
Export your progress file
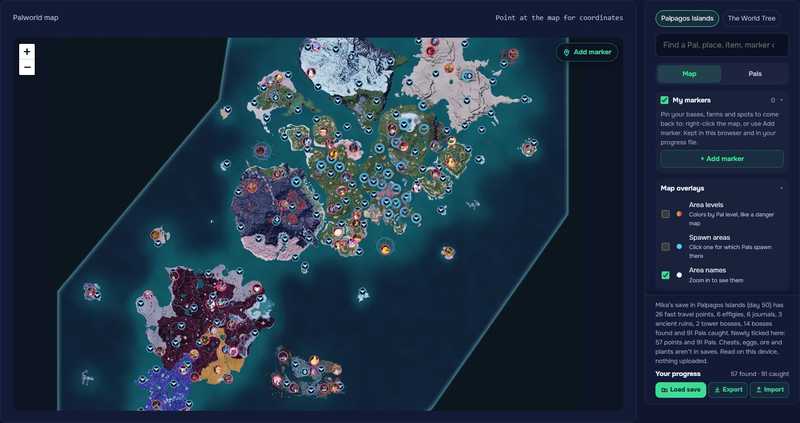click(x=728, y=390)
